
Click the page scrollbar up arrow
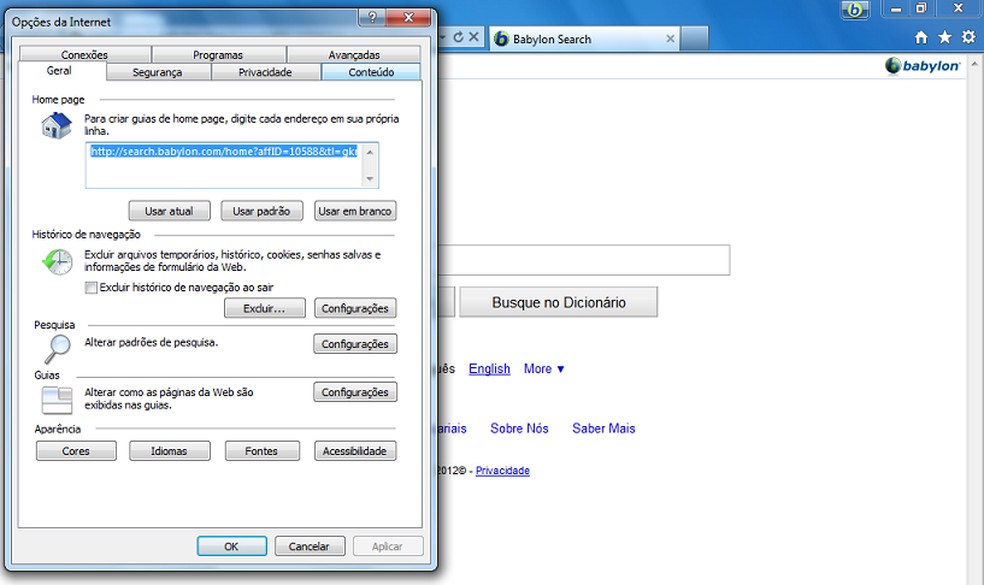point(975,63)
